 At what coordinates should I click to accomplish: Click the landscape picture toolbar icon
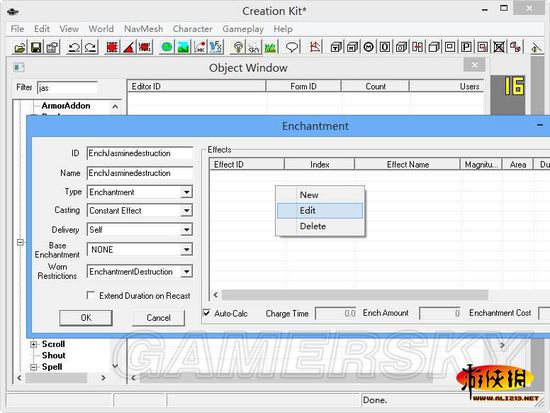click(183, 47)
